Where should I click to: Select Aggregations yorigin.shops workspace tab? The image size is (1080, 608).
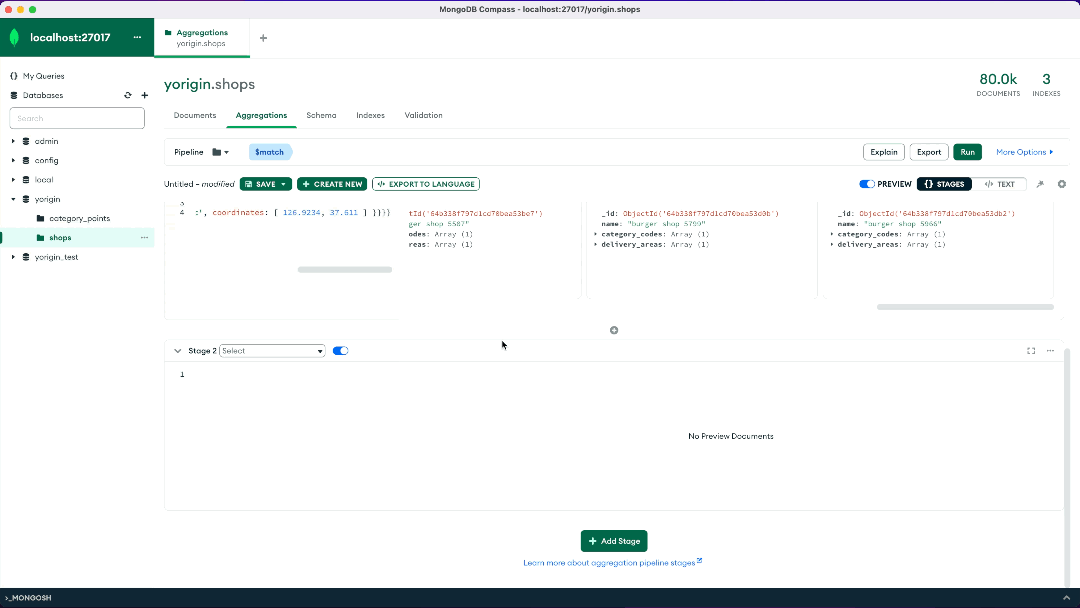click(x=202, y=38)
